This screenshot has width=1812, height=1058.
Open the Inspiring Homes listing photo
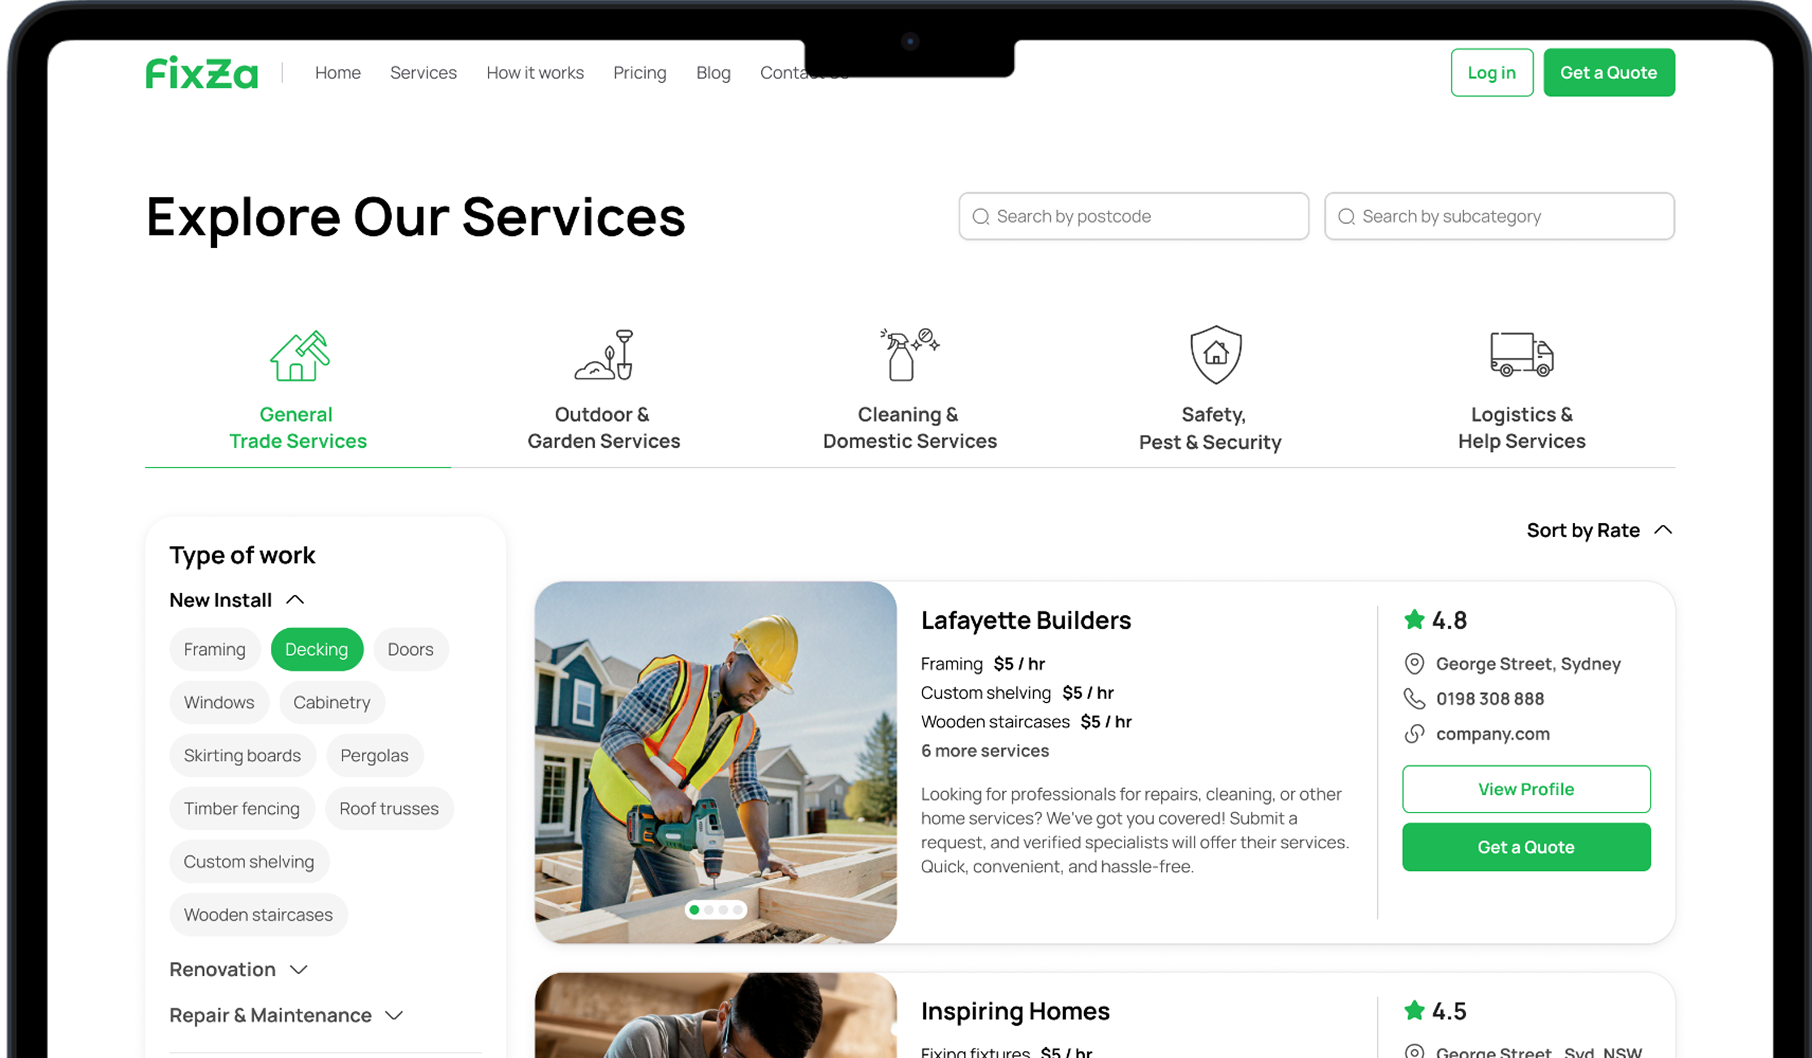click(716, 1015)
